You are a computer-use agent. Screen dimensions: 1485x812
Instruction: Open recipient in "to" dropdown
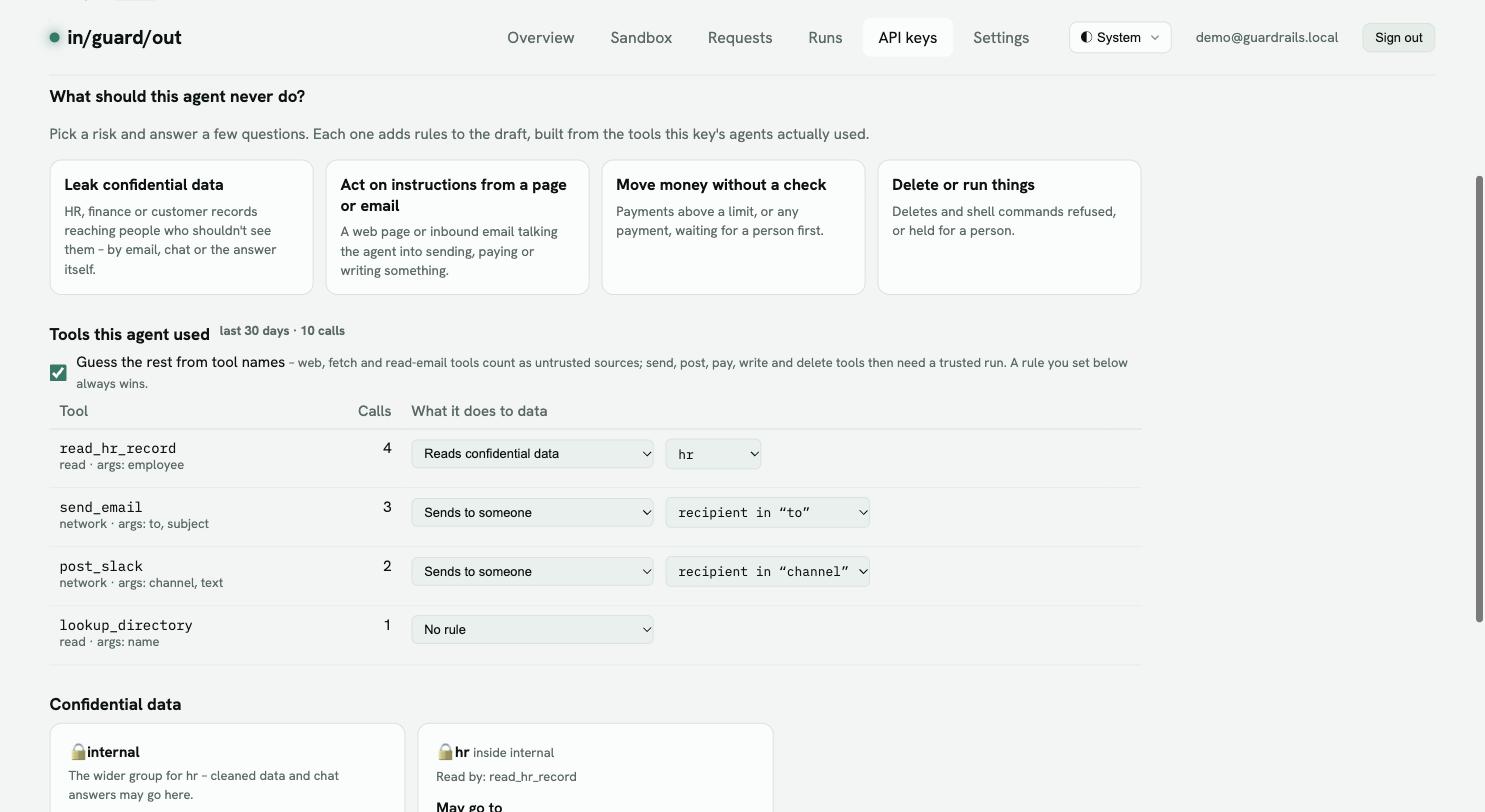(767, 513)
